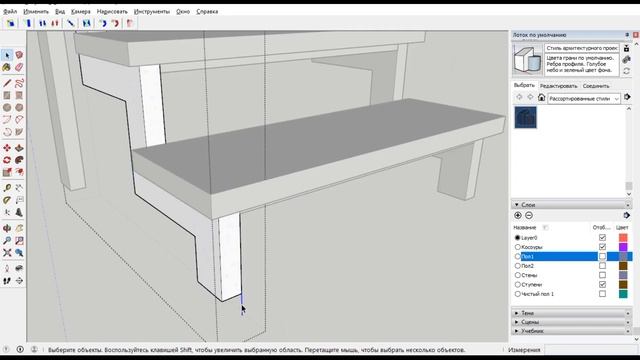Create new style icon beside style name

coord(627,49)
